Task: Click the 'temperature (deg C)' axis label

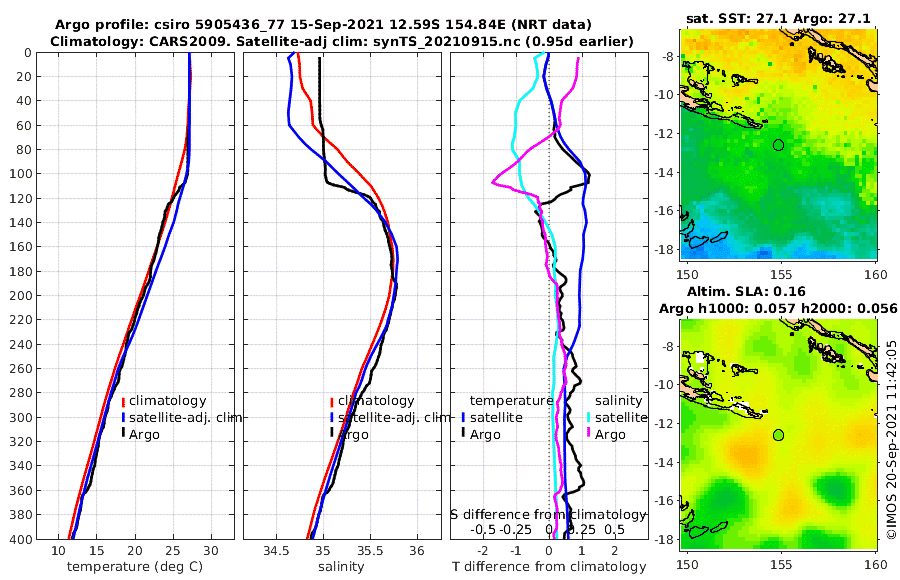Action: (135, 567)
